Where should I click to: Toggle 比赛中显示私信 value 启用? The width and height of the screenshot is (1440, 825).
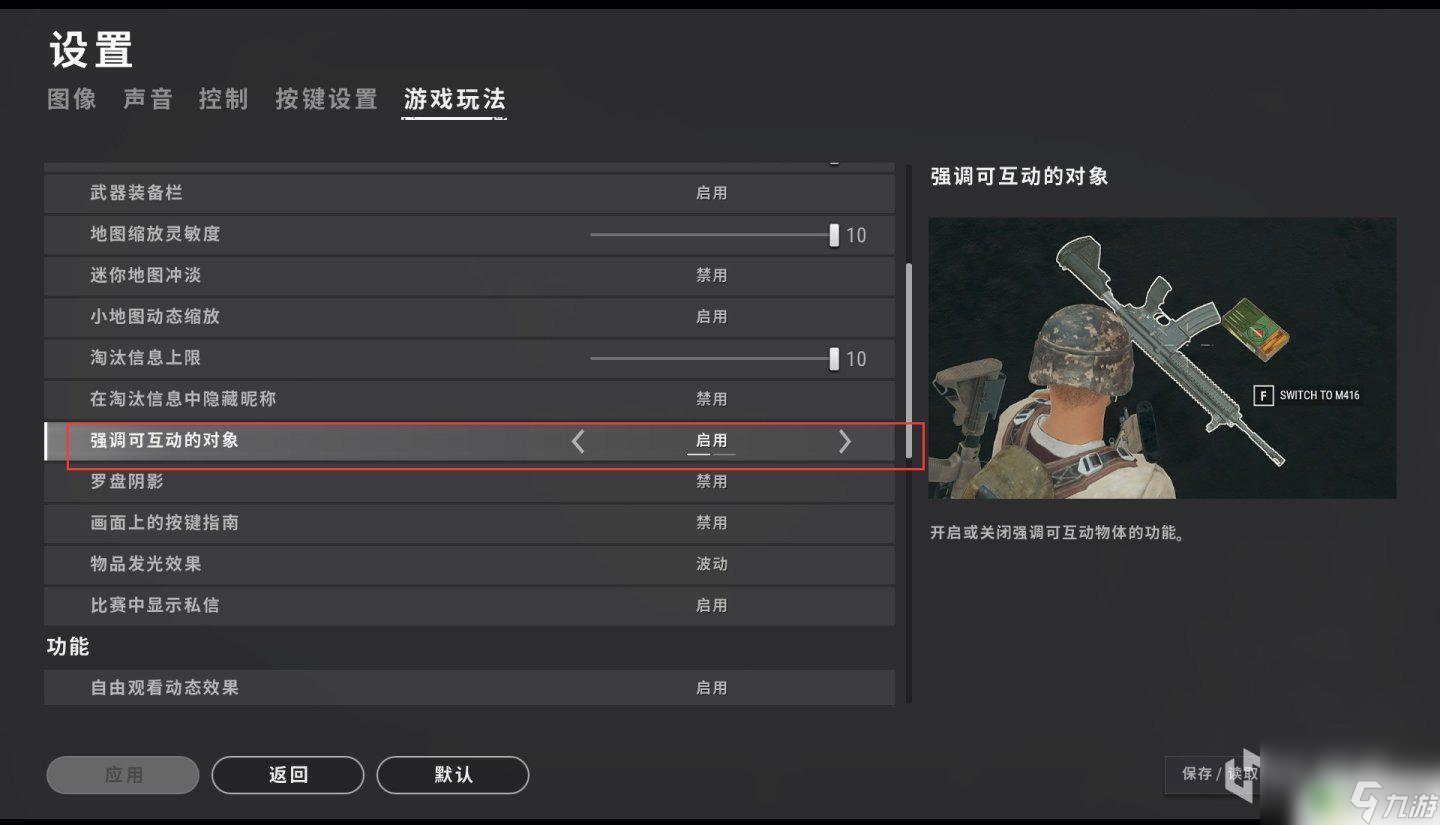711,605
